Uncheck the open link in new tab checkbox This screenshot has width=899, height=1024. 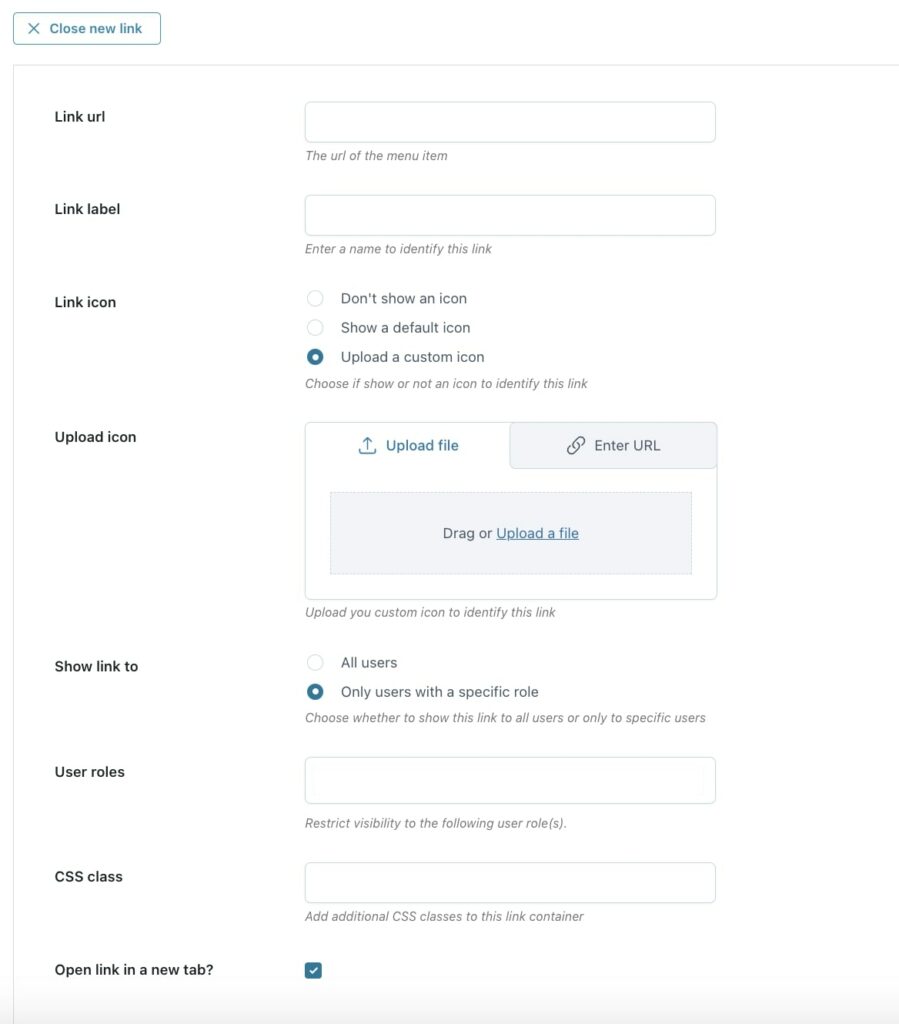click(x=313, y=970)
